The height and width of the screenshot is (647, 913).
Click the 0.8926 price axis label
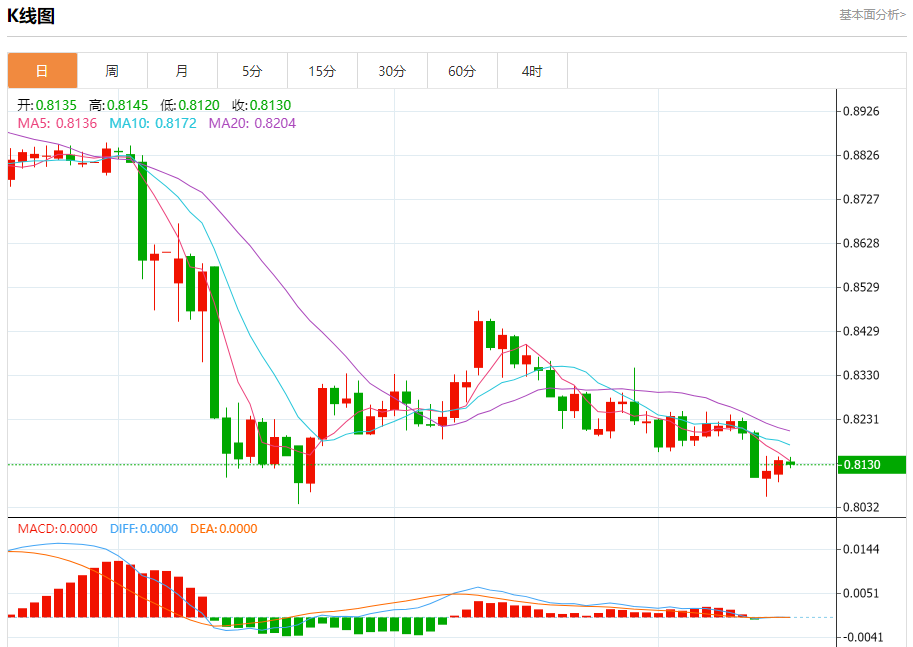(861, 111)
